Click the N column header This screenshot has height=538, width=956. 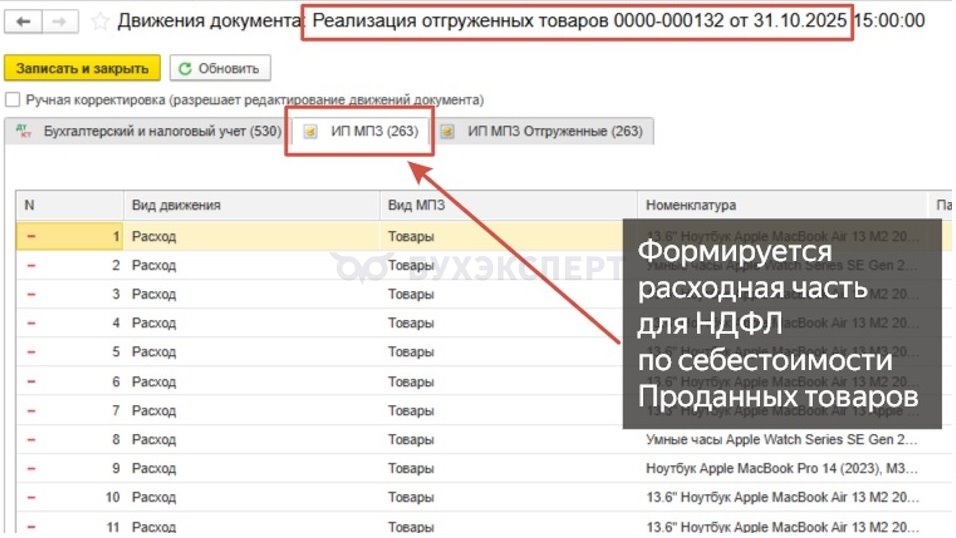(70, 205)
